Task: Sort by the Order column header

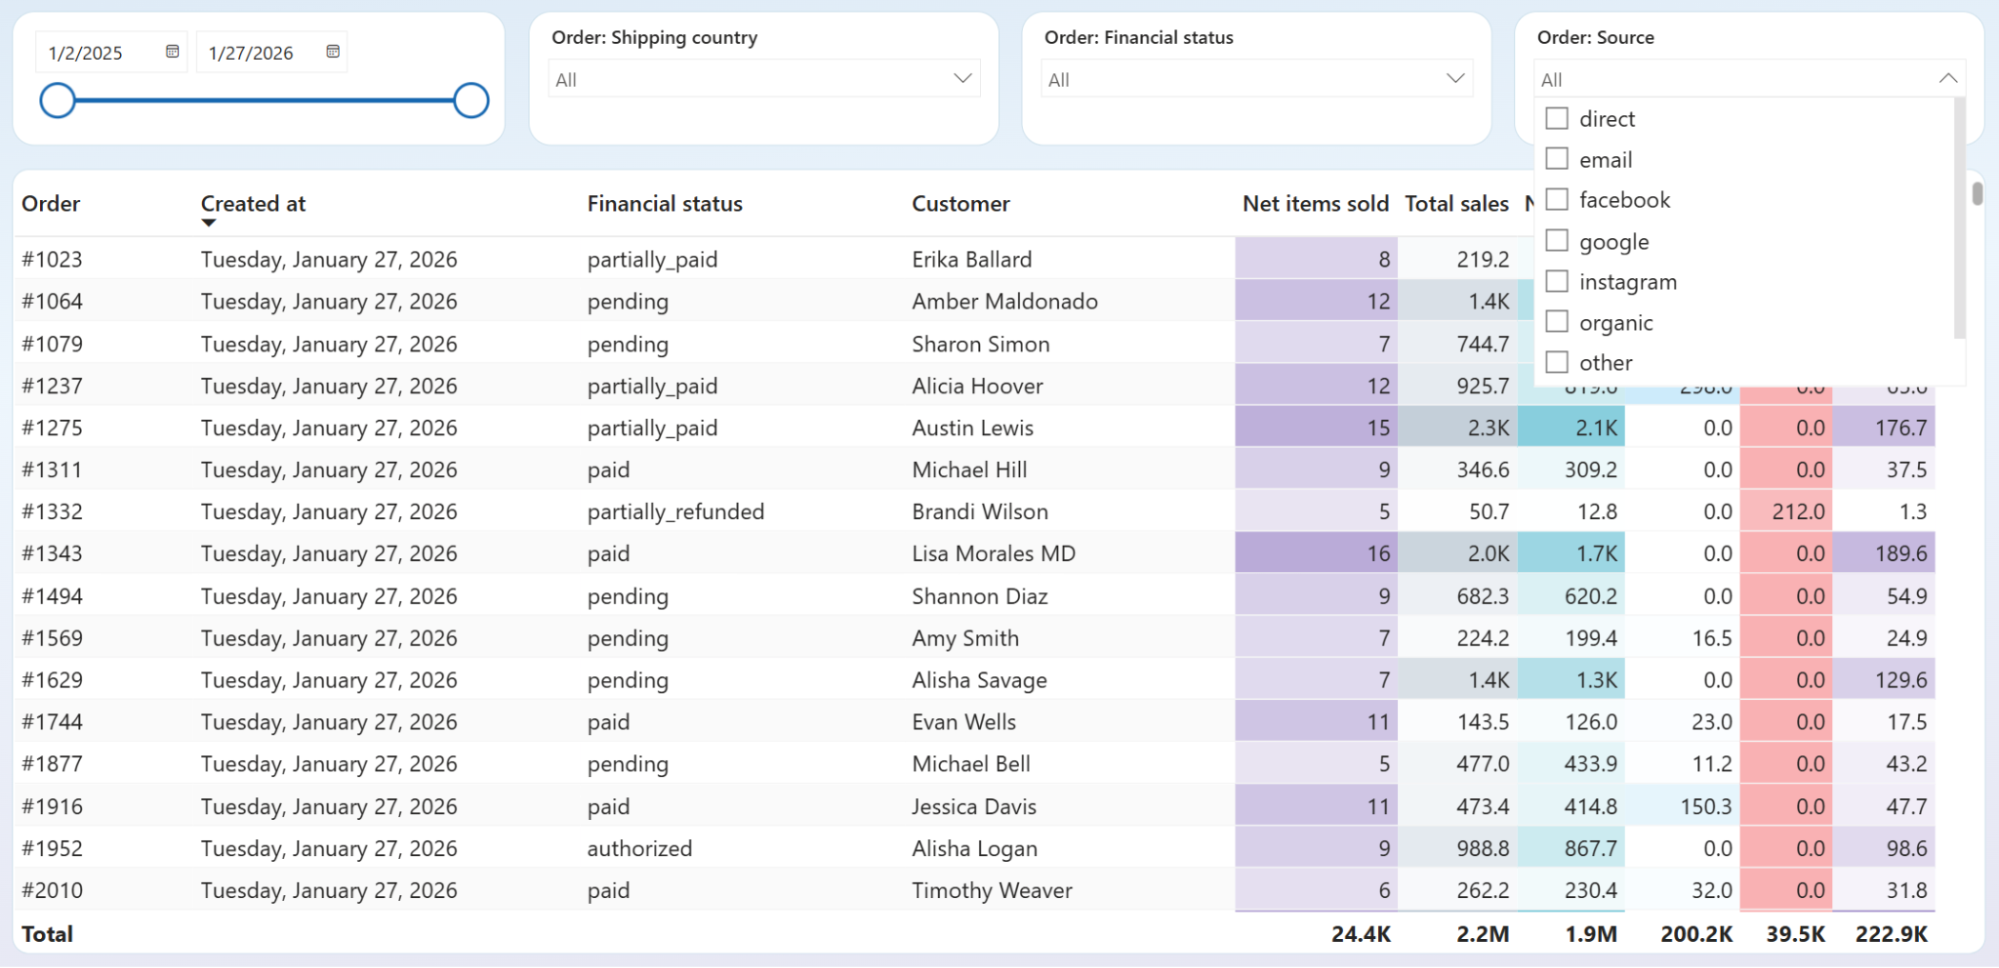Action: point(51,204)
